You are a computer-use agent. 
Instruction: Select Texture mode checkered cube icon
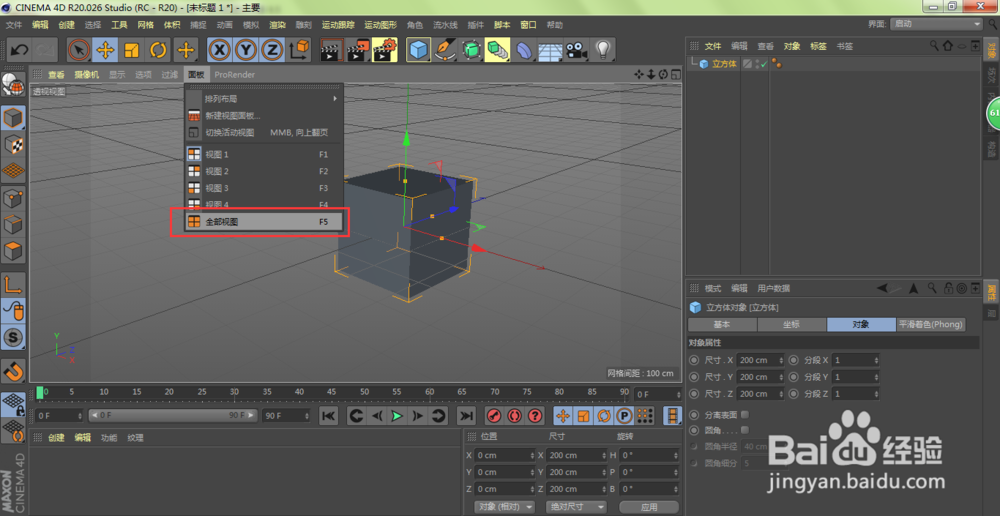pos(13,144)
